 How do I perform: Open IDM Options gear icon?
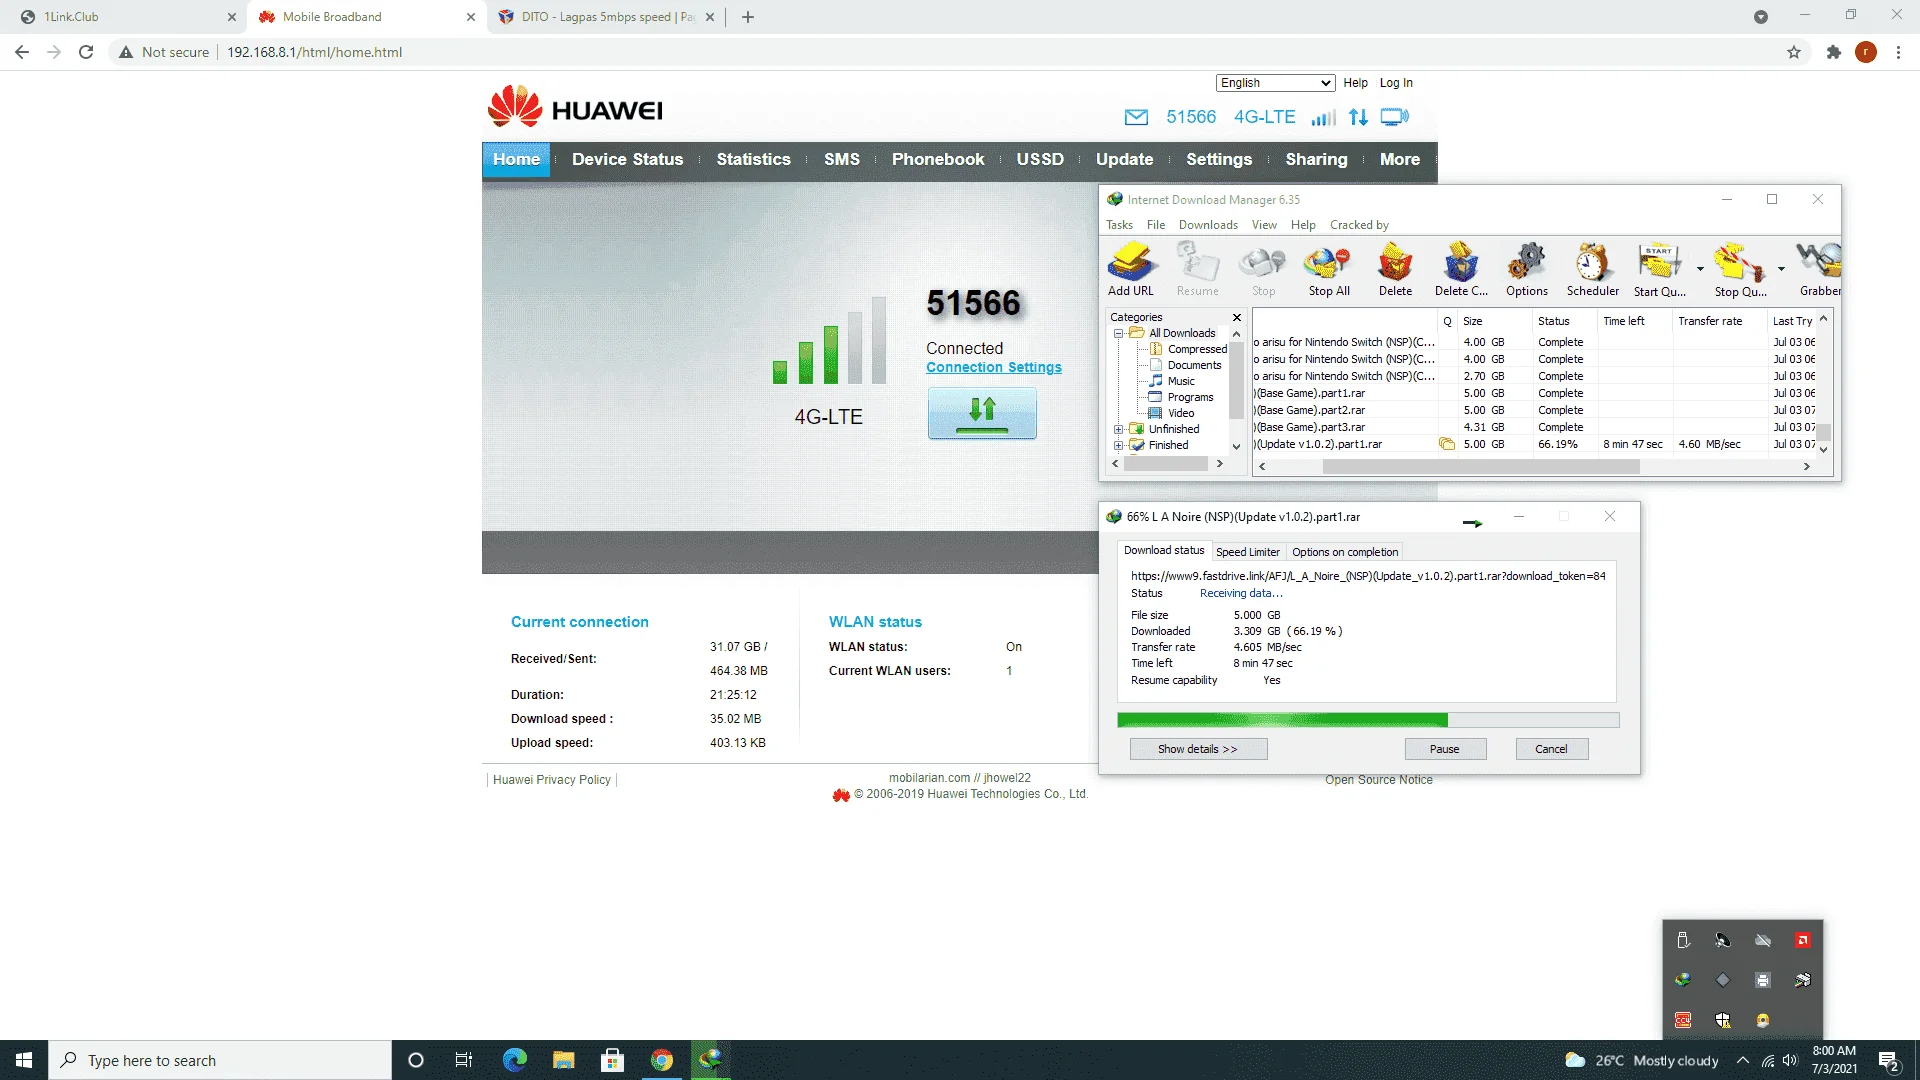1527,269
